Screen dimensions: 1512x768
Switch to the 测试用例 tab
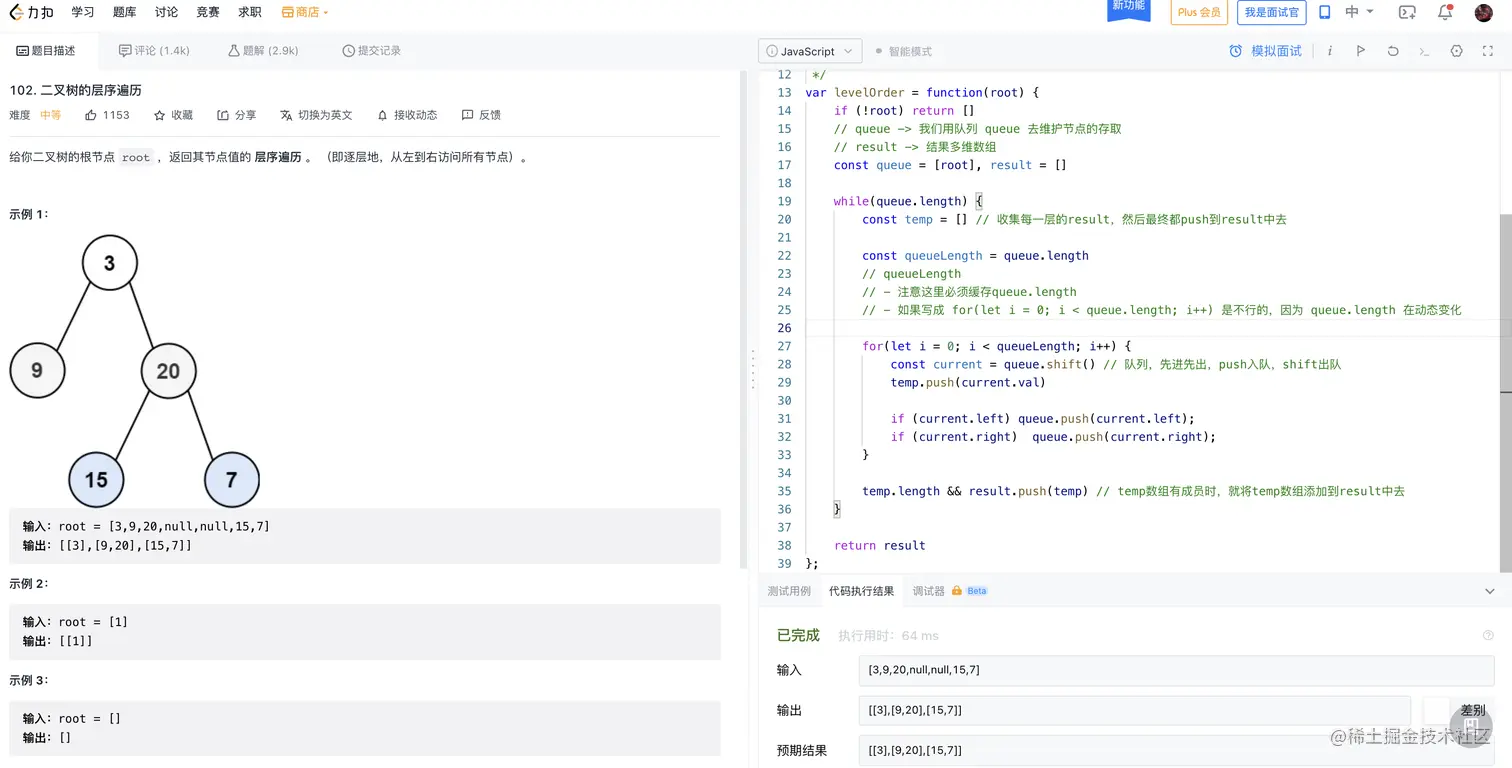[789, 591]
